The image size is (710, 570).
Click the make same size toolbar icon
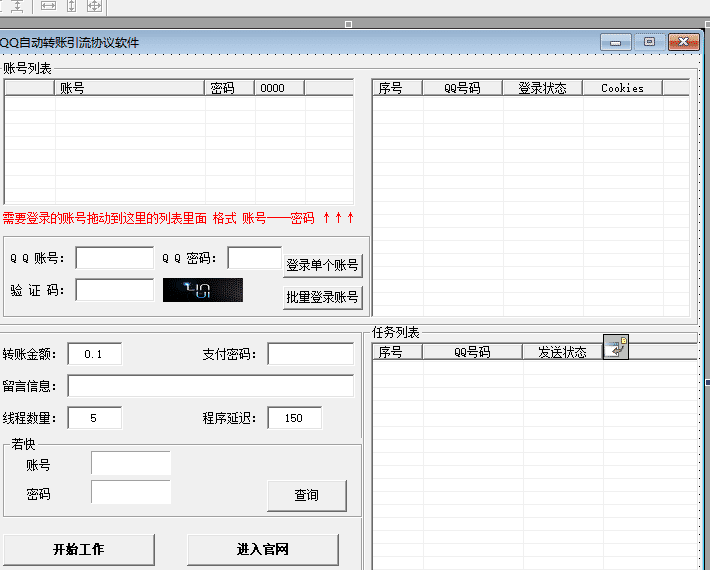click(x=95, y=6)
